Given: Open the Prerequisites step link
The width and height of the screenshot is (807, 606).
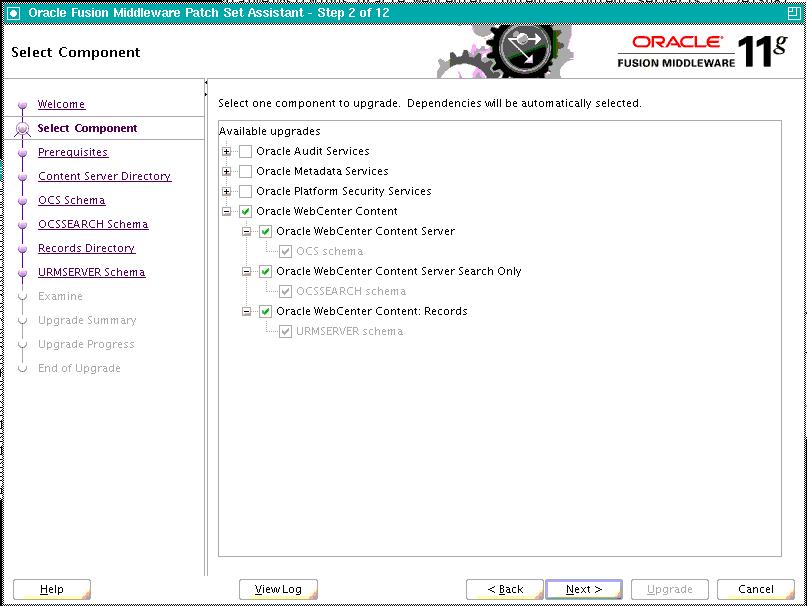Looking at the screenshot, I should tap(73, 152).
